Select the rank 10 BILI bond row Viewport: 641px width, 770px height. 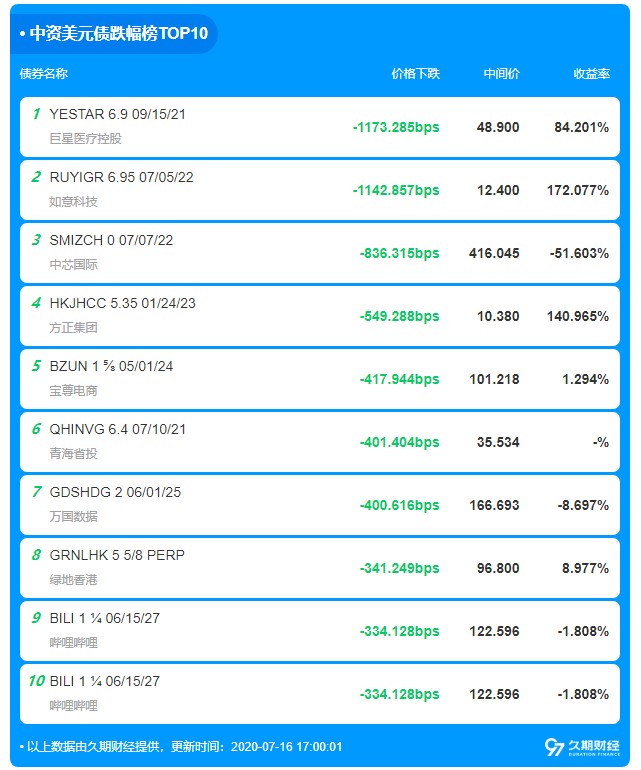pos(320,694)
